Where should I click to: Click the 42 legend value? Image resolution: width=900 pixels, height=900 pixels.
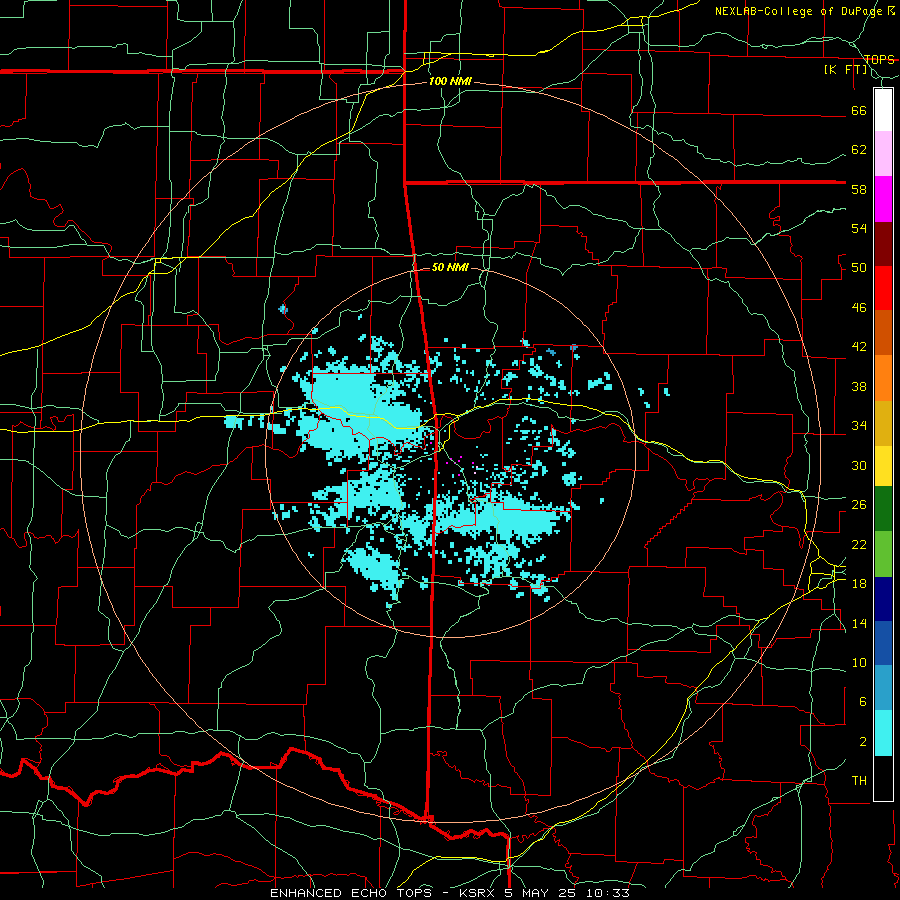click(859, 347)
